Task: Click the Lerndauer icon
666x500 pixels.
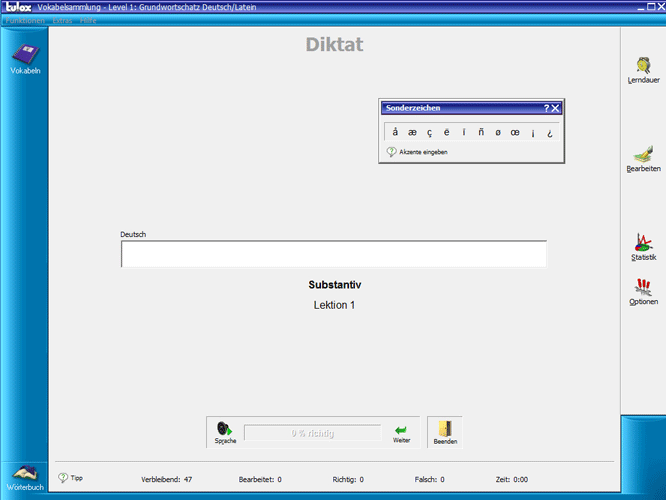Action: tap(643, 71)
